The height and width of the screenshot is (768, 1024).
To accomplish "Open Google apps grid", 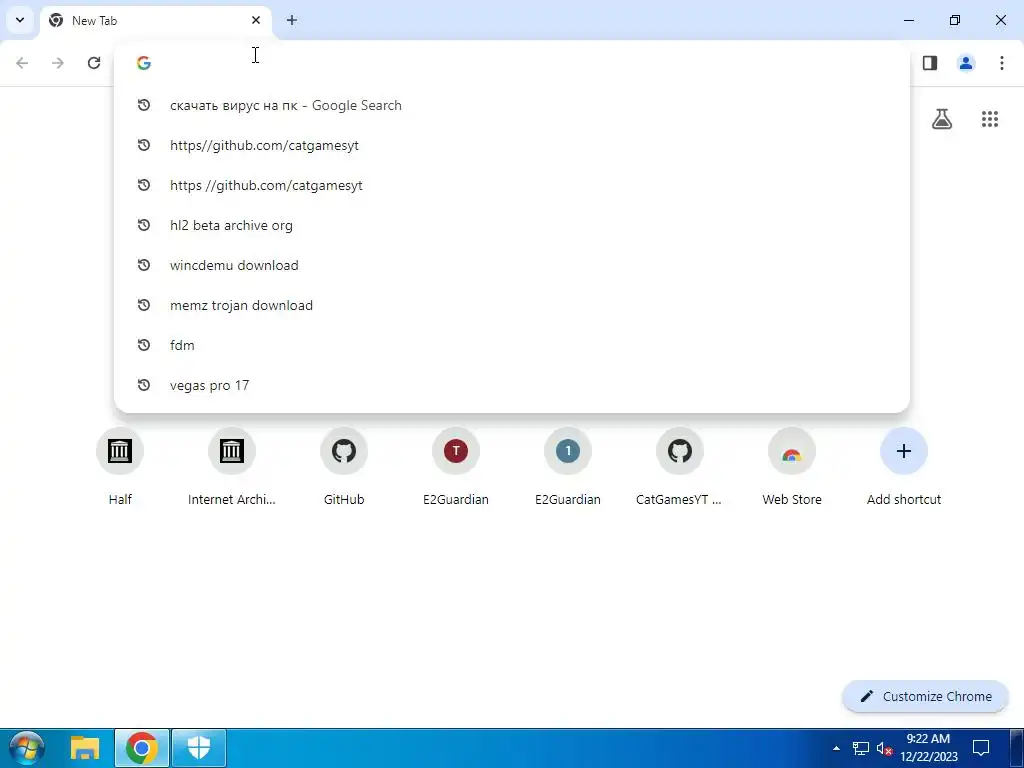I will [990, 119].
